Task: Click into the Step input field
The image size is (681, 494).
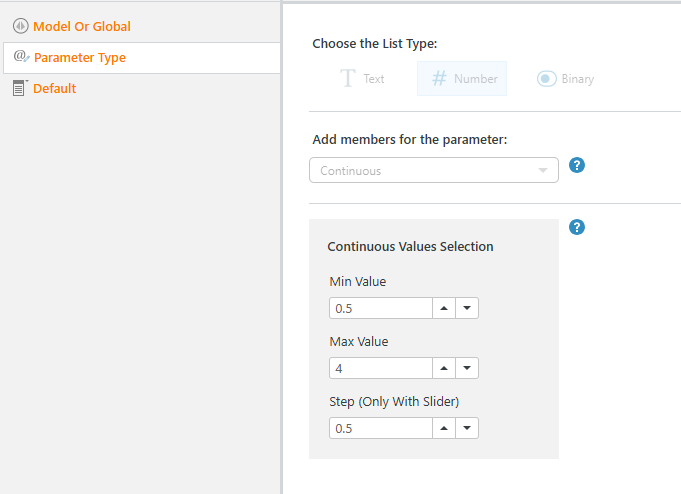Action: coord(380,428)
